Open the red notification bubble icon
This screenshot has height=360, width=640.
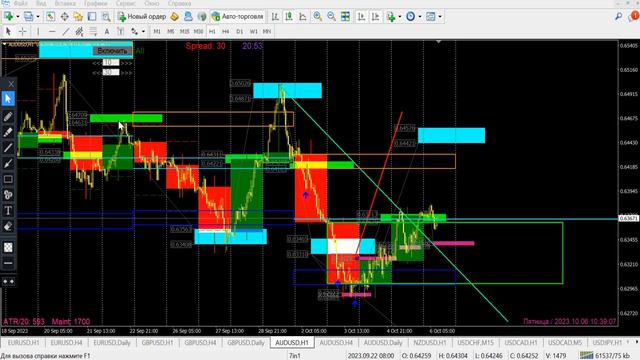634,16
